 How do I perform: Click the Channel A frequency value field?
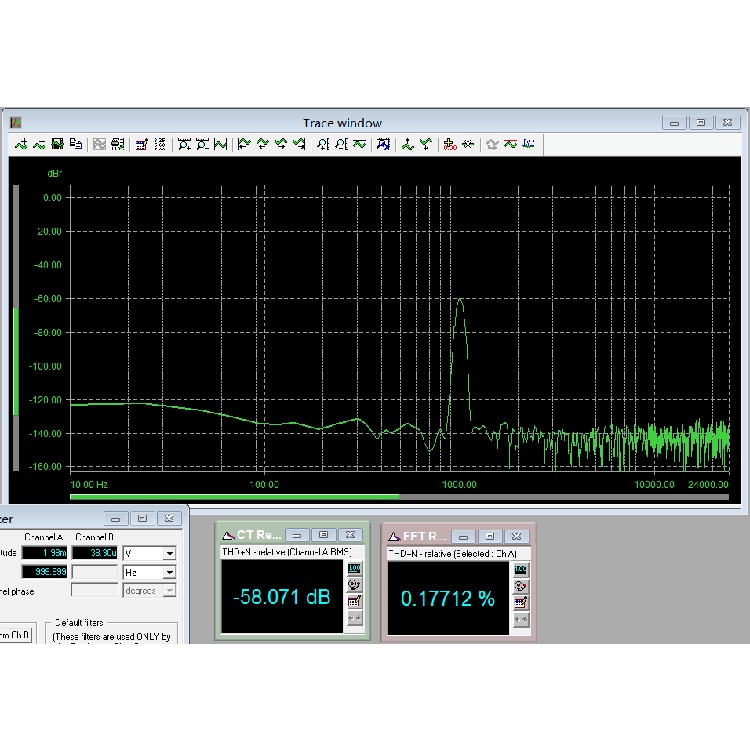pyautogui.click(x=44, y=572)
